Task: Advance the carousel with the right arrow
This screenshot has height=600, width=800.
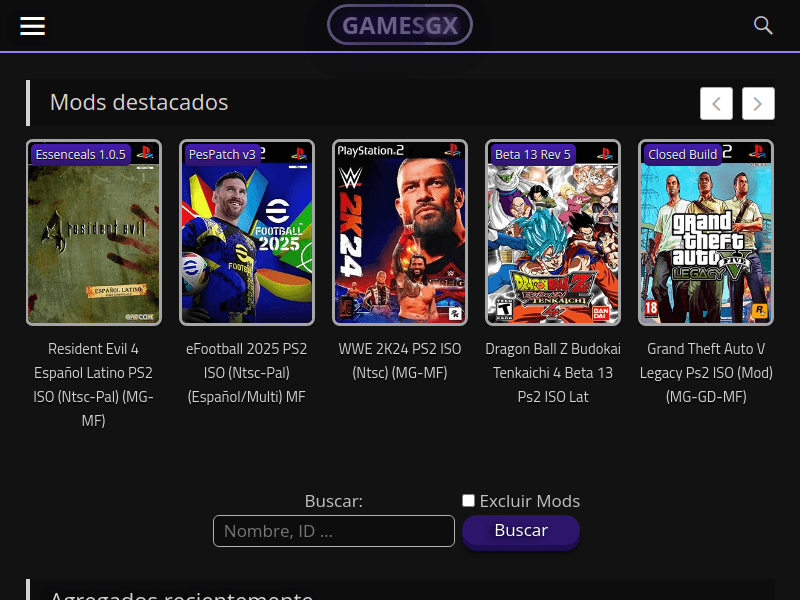Action: (x=758, y=103)
